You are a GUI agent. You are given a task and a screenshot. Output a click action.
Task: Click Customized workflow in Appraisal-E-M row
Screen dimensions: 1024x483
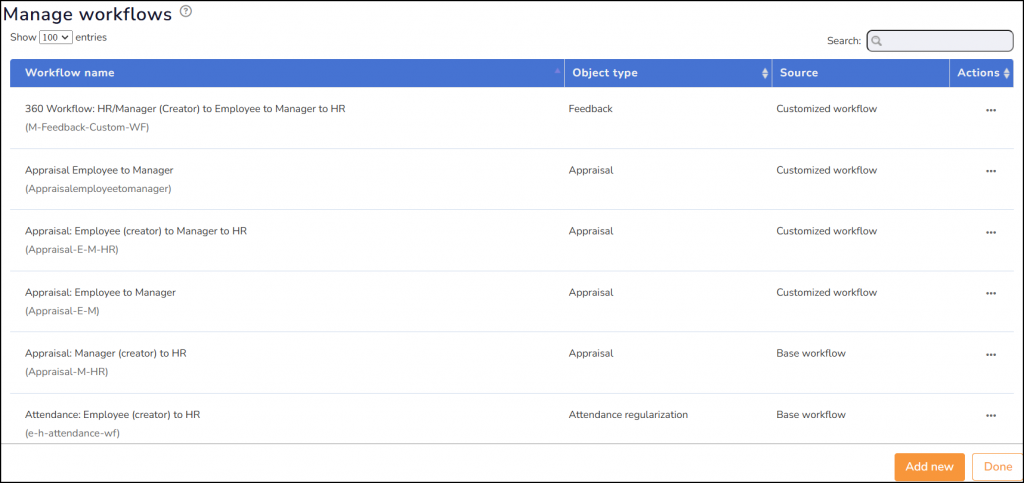point(827,292)
